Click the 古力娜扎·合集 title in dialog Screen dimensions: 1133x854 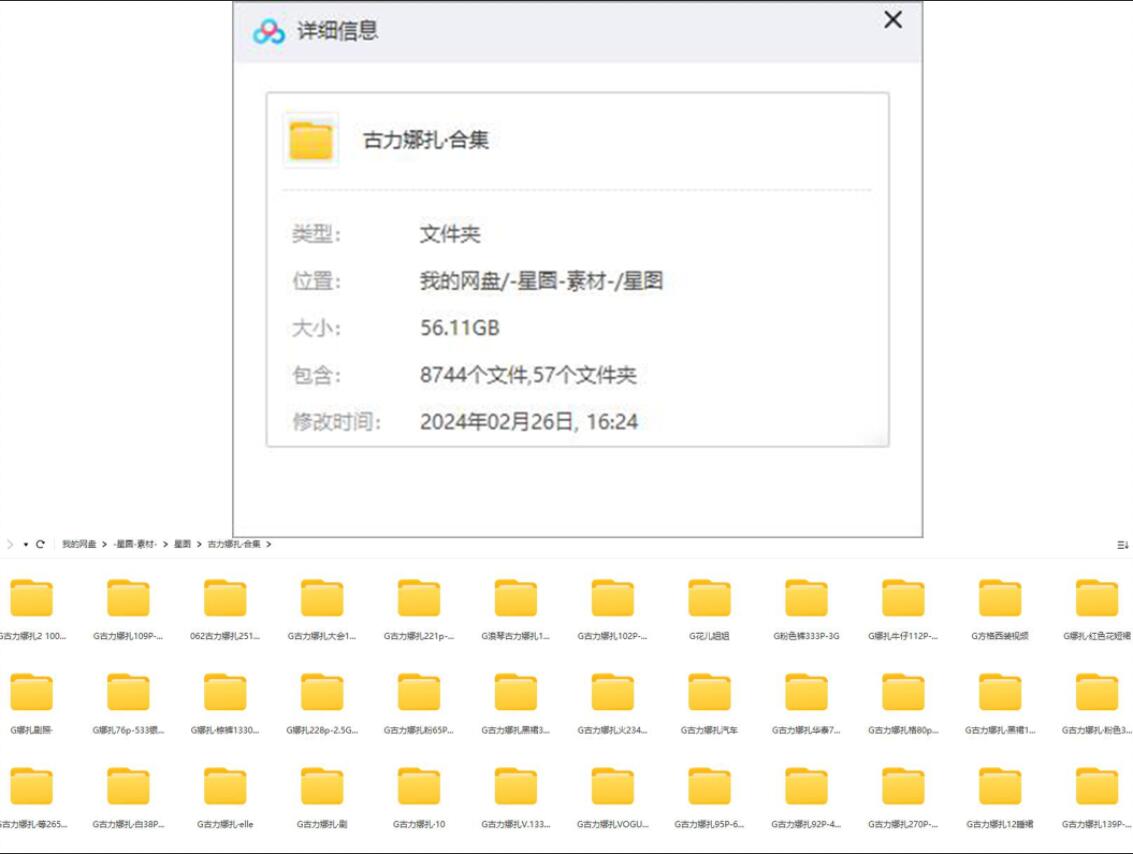426,140
